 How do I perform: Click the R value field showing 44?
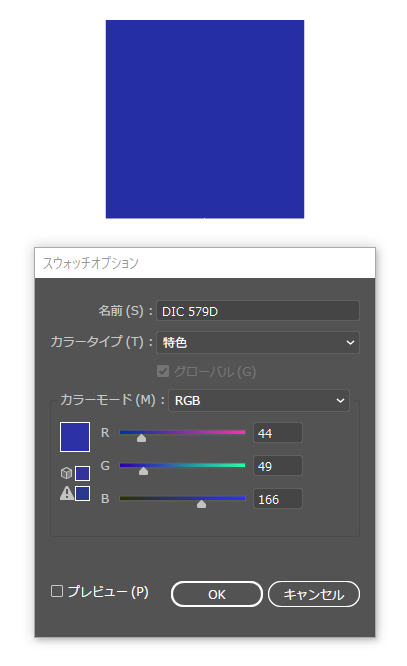[278, 433]
